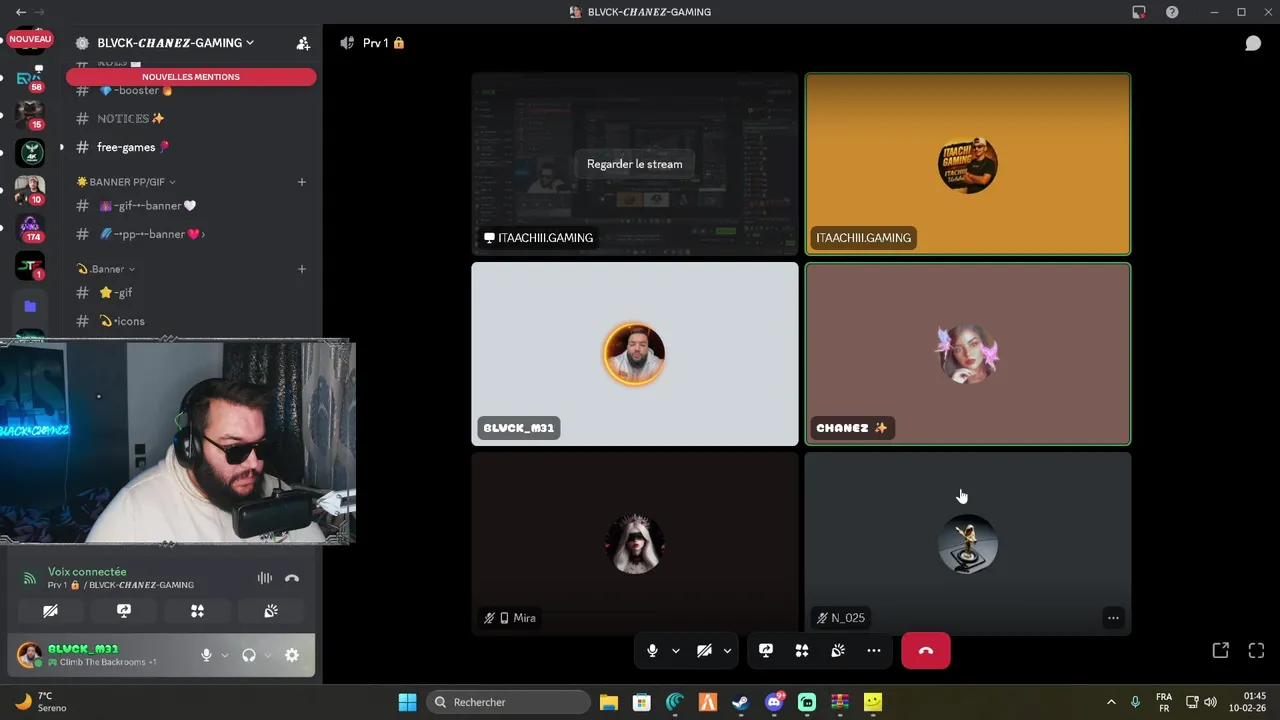Open server with 58 notification badge
The image size is (1280, 720).
[x=30, y=79]
